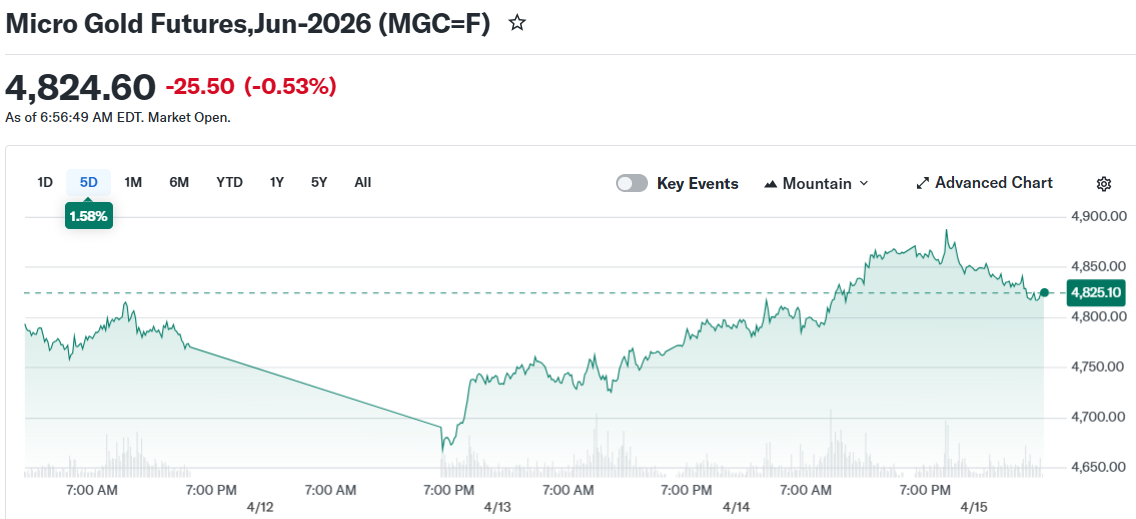The image size is (1136, 519).
Task: Switch chart range to 6M
Action: (x=179, y=183)
